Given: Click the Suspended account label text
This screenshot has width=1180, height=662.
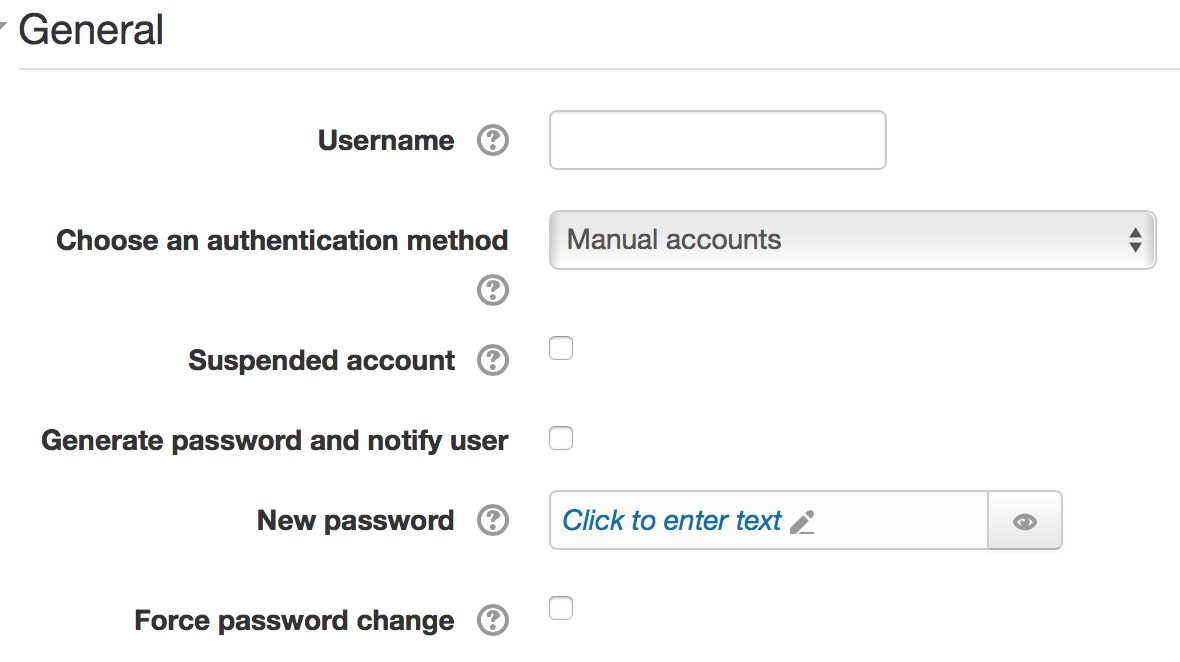Looking at the screenshot, I should (x=321, y=360).
